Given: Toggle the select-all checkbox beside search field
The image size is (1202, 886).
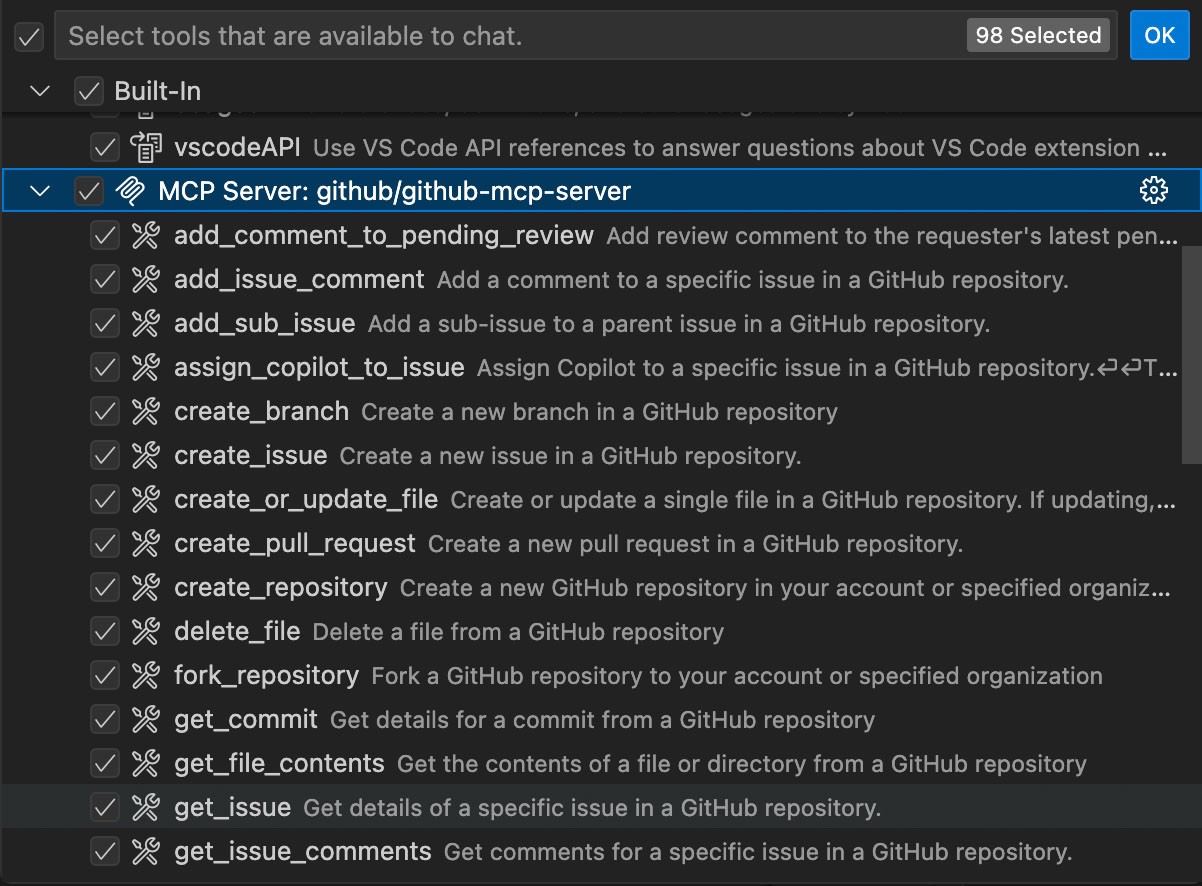Looking at the screenshot, I should pyautogui.click(x=29, y=37).
